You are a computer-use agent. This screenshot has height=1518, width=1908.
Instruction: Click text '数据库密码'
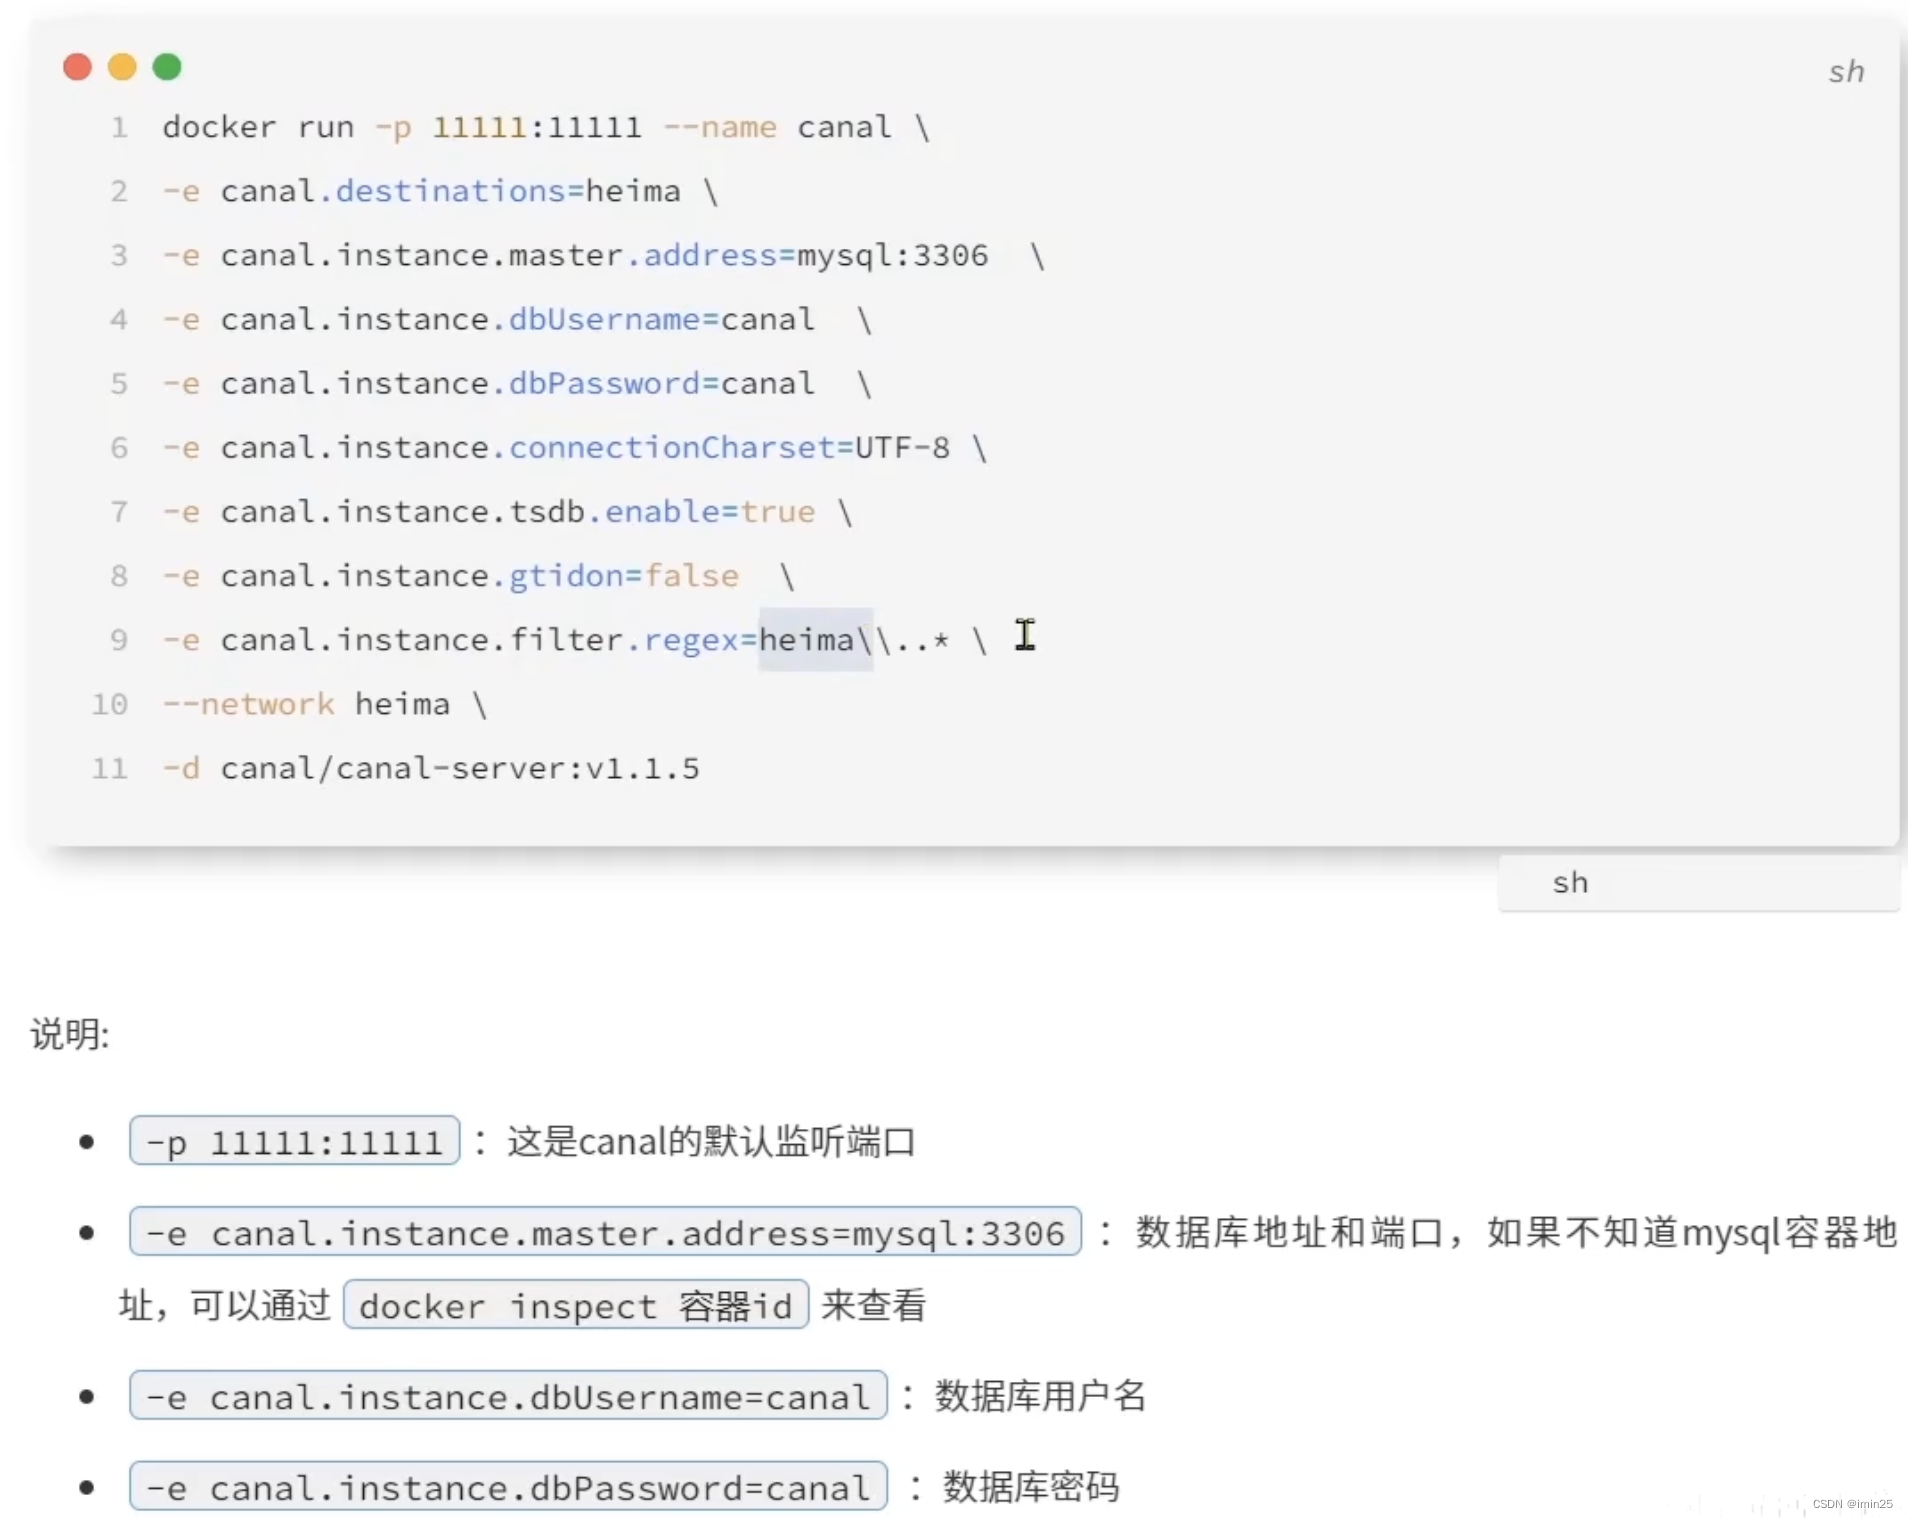point(1031,1487)
